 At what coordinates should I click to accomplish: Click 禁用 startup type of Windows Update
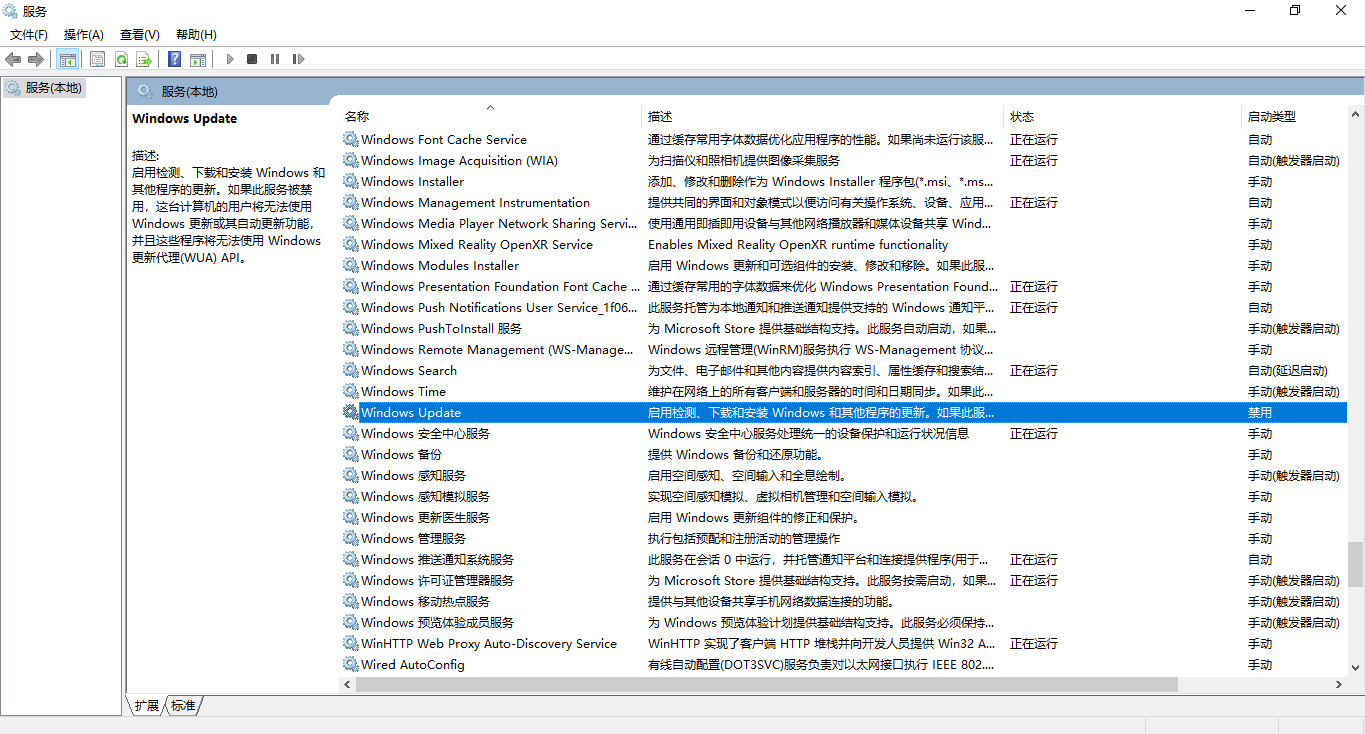pos(1260,412)
